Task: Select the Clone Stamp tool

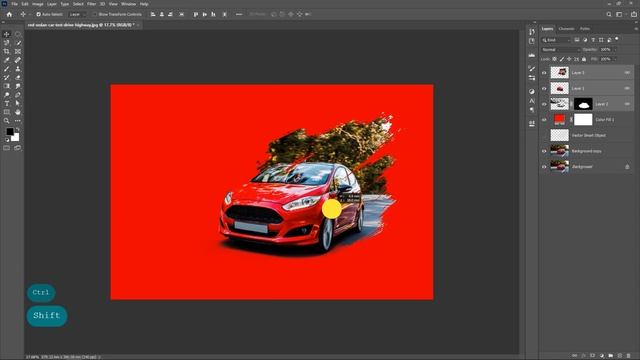Action: (18, 69)
